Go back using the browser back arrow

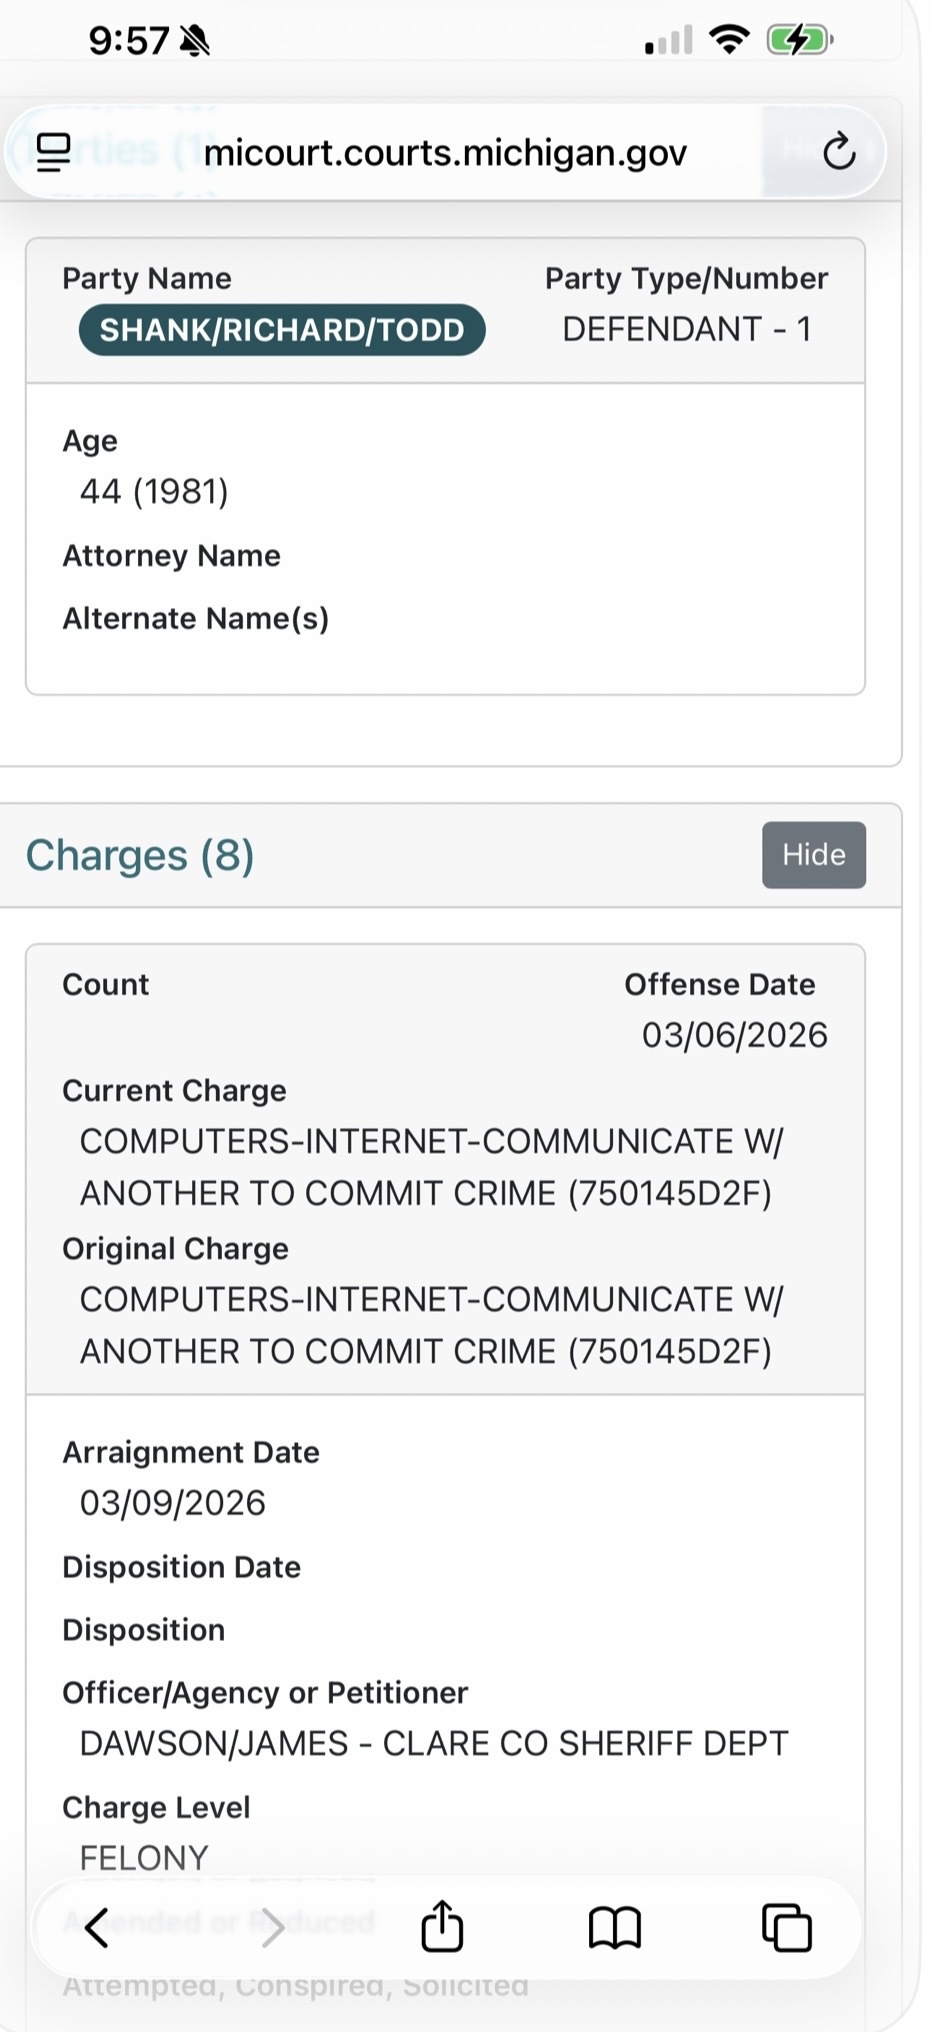97,1926
